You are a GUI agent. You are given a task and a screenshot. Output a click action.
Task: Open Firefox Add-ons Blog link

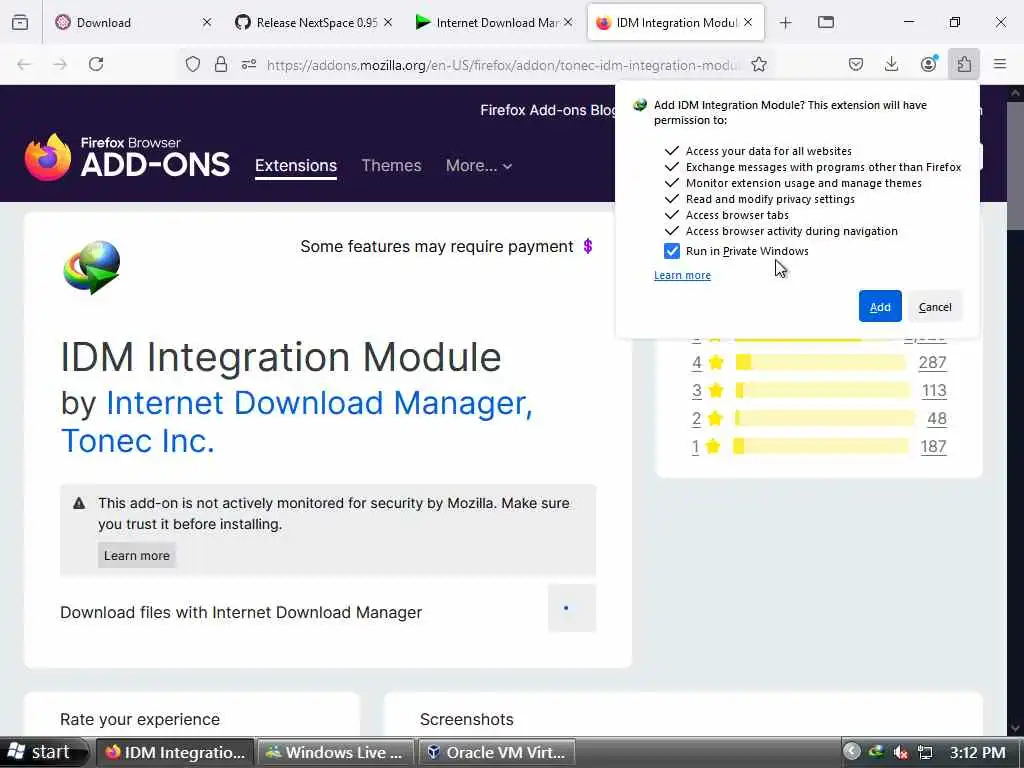(547, 110)
